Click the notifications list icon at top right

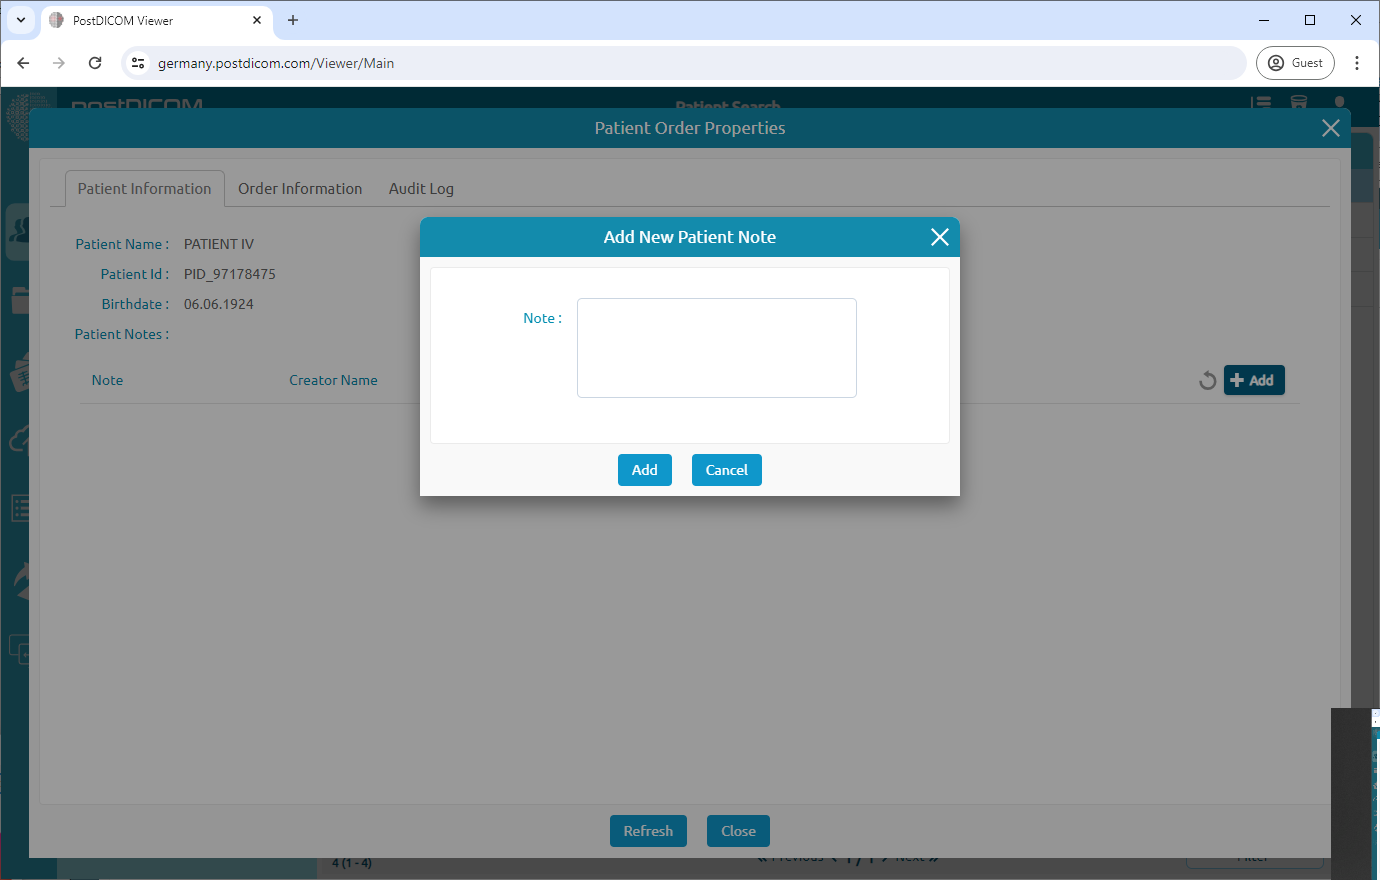1261,102
